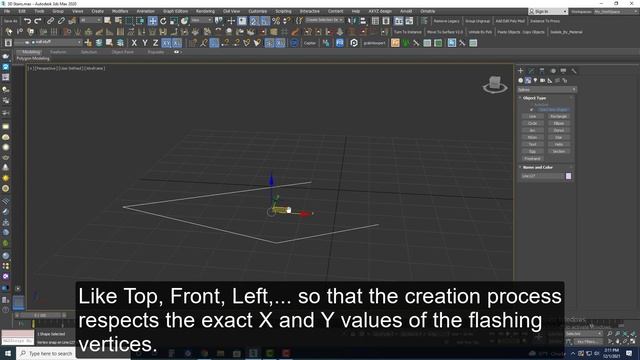Viewport: 640px width, 360px height.
Task: Click the Turn To Instance button
Action: point(407,32)
